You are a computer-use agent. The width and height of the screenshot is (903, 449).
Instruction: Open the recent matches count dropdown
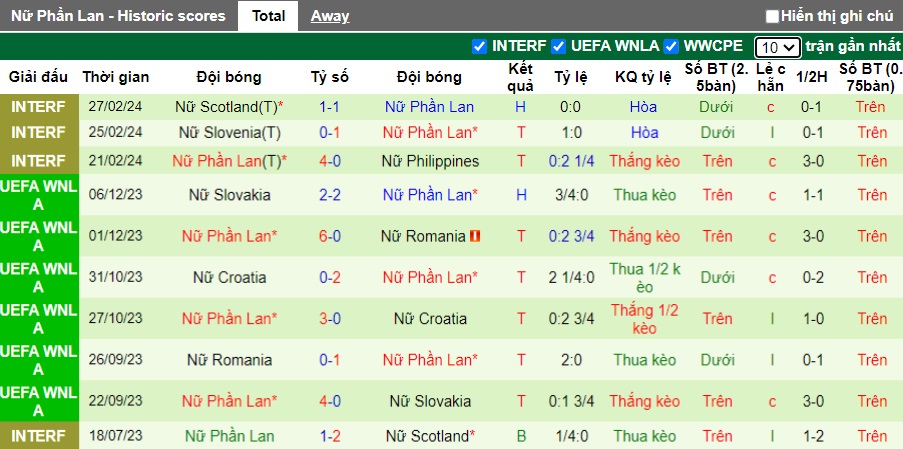pos(777,47)
